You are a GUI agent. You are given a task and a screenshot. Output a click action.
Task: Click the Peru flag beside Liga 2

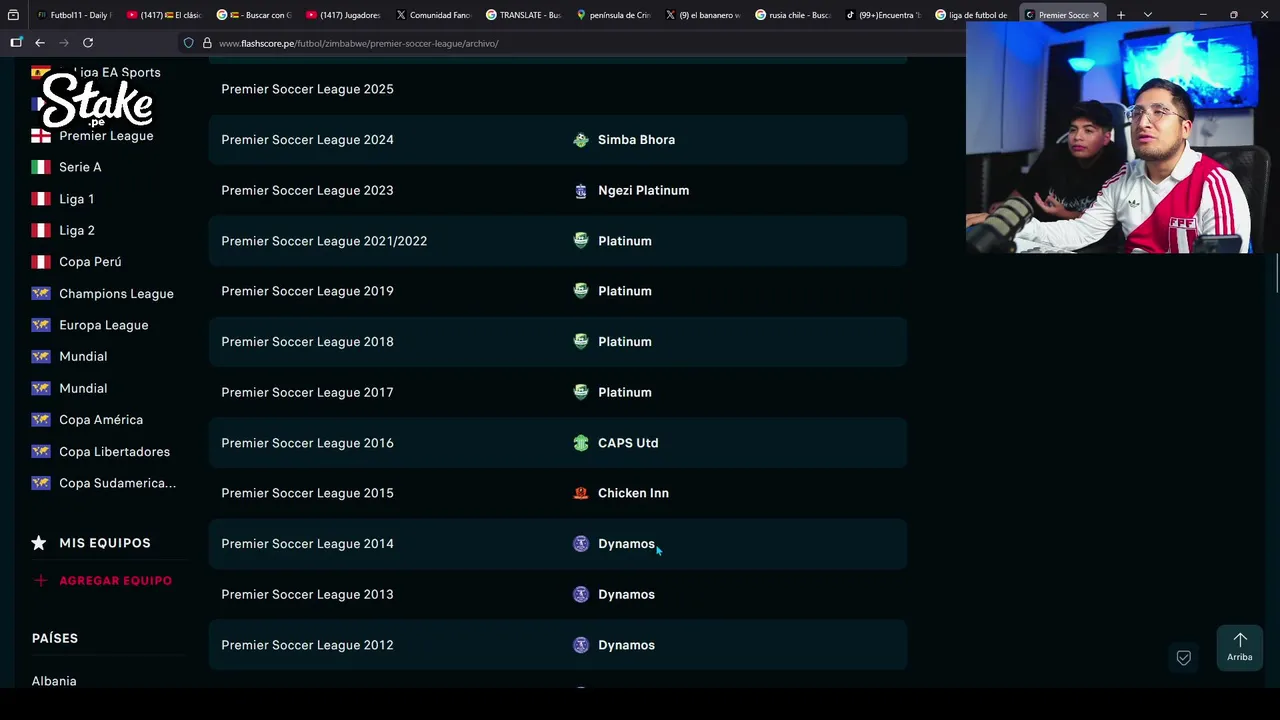pyautogui.click(x=41, y=230)
